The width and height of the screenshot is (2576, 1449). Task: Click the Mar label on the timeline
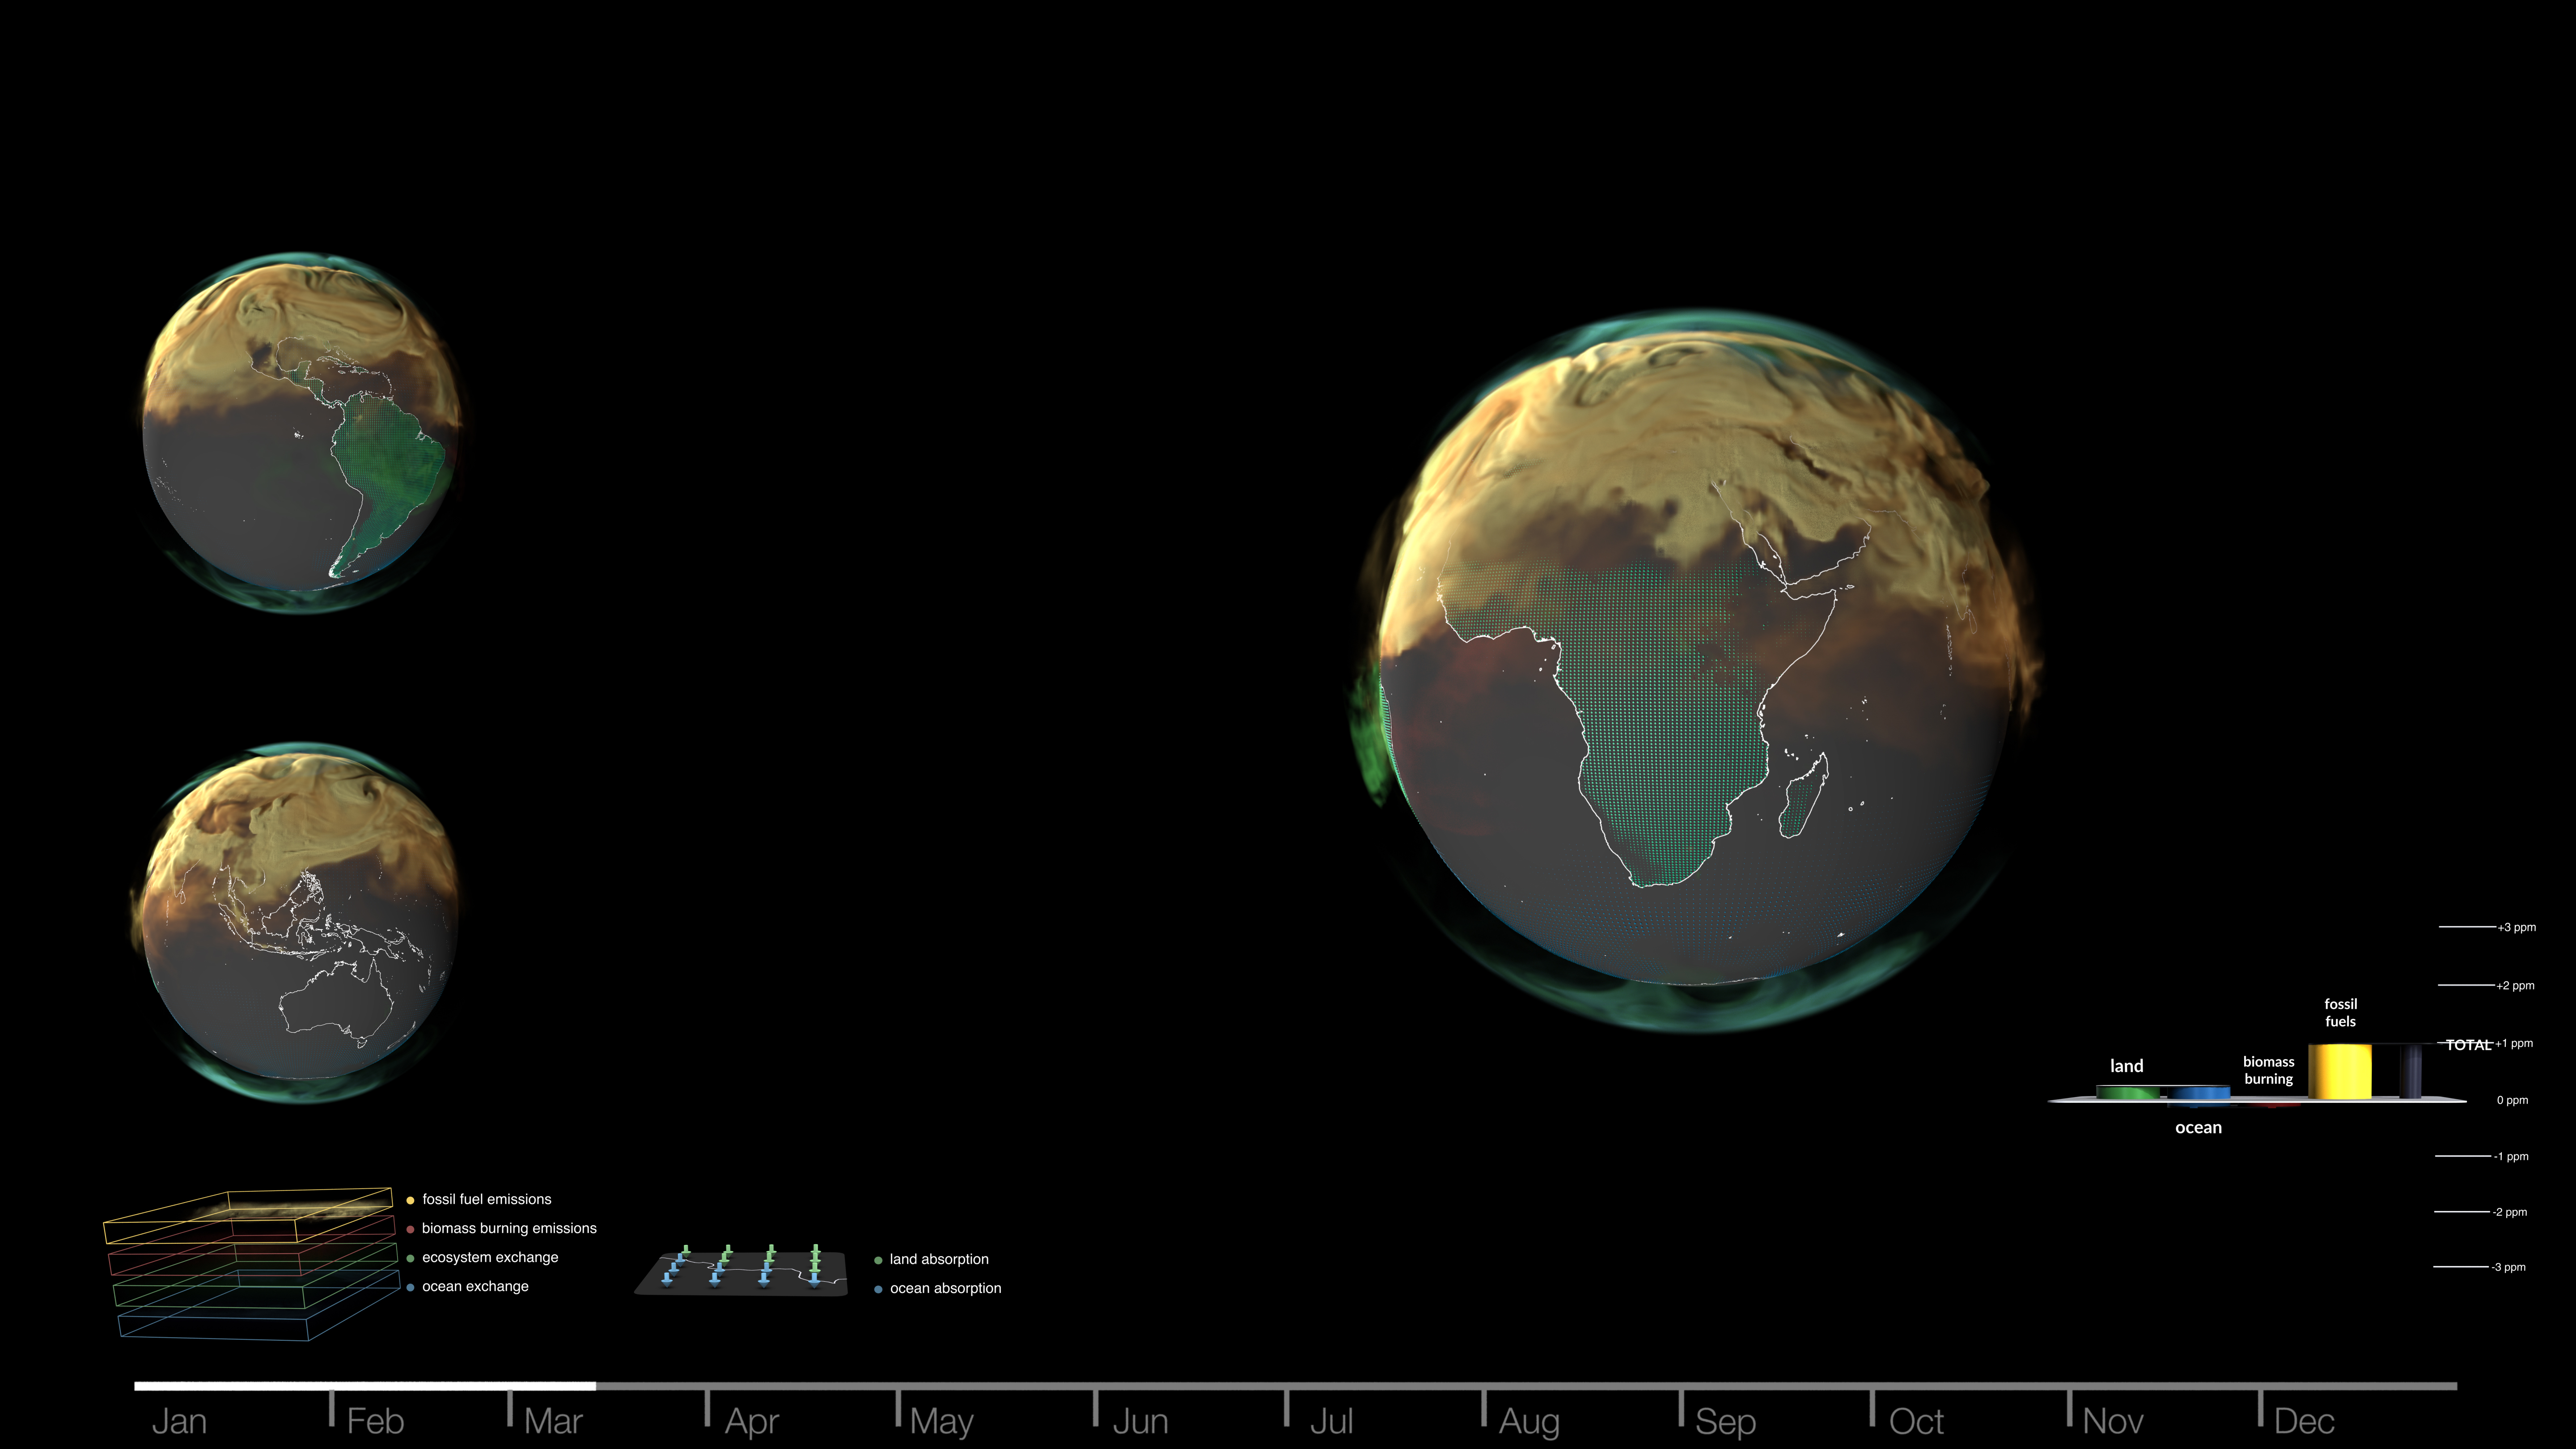(x=553, y=1421)
